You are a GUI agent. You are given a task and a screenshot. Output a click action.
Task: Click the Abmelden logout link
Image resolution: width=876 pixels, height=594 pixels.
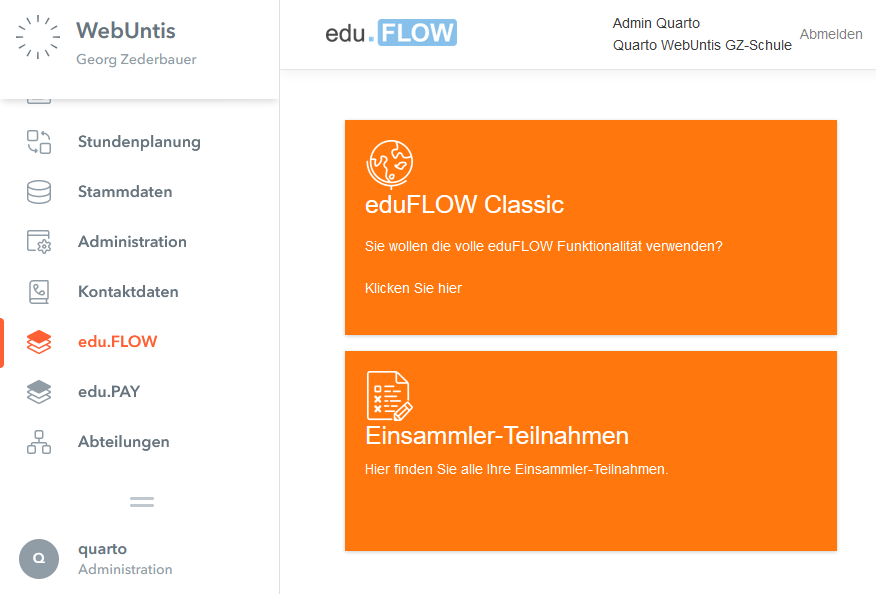831,34
